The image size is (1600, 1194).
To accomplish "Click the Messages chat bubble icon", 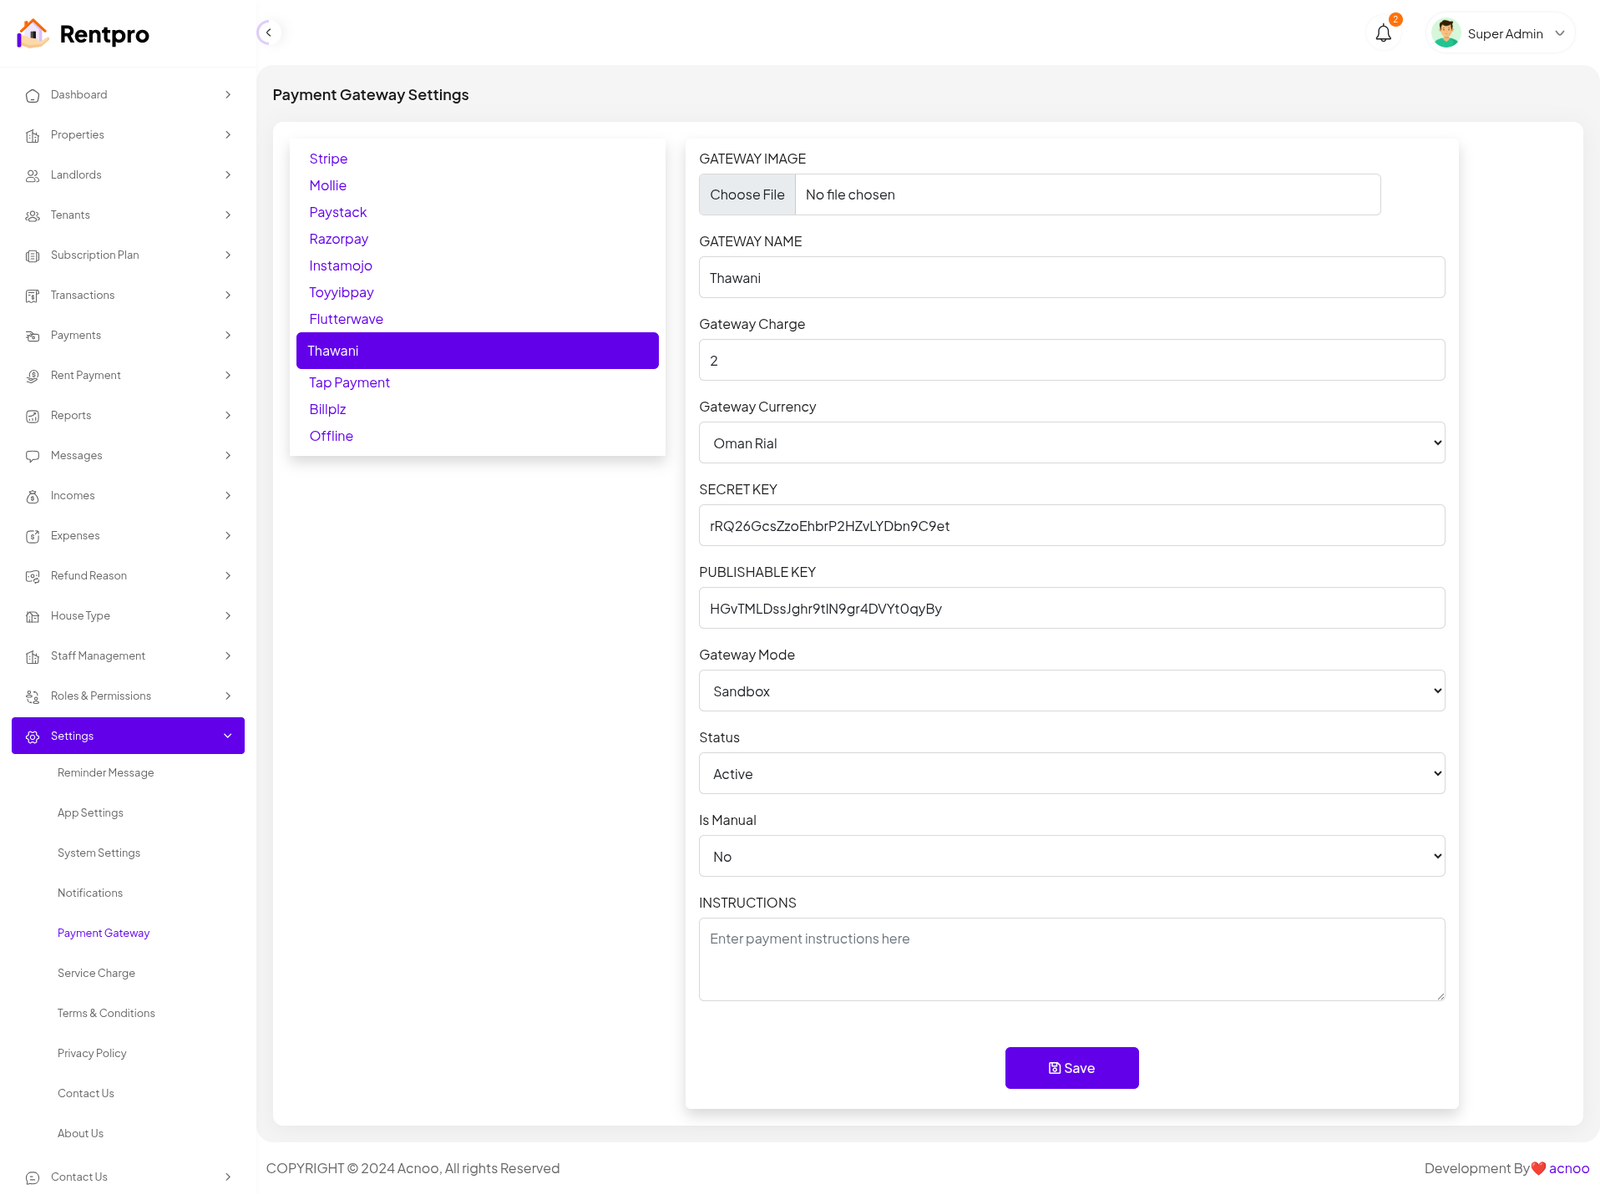I will pyautogui.click(x=32, y=456).
